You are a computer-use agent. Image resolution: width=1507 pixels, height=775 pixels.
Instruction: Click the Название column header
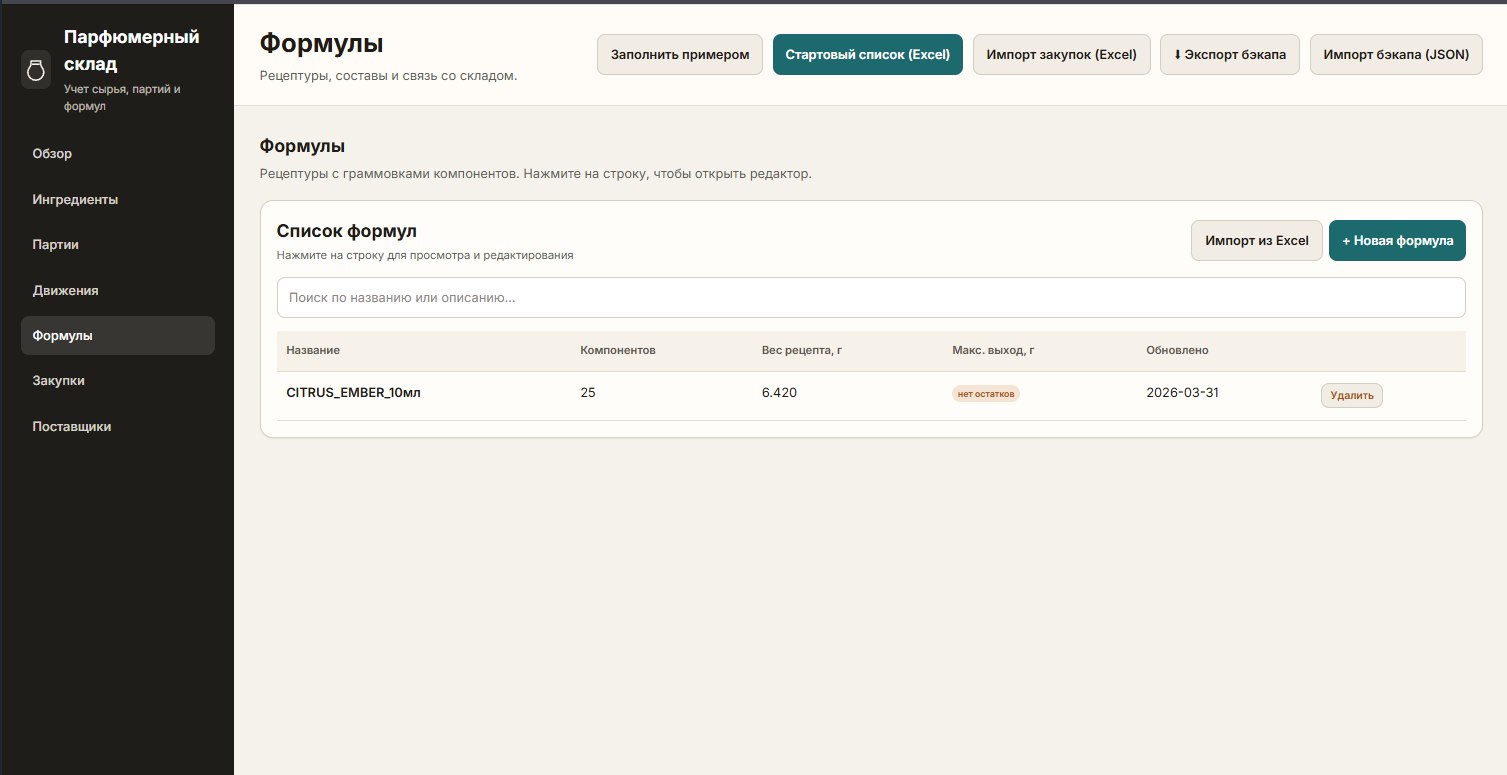point(313,351)
